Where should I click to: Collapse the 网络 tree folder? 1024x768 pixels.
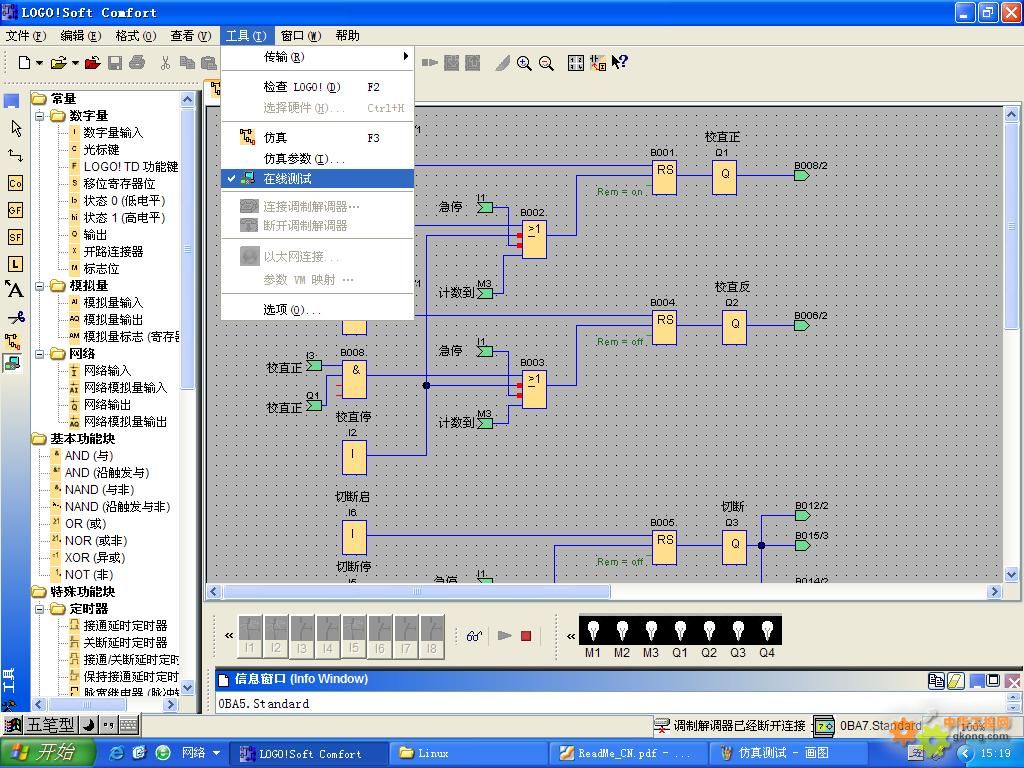(40, 354)
